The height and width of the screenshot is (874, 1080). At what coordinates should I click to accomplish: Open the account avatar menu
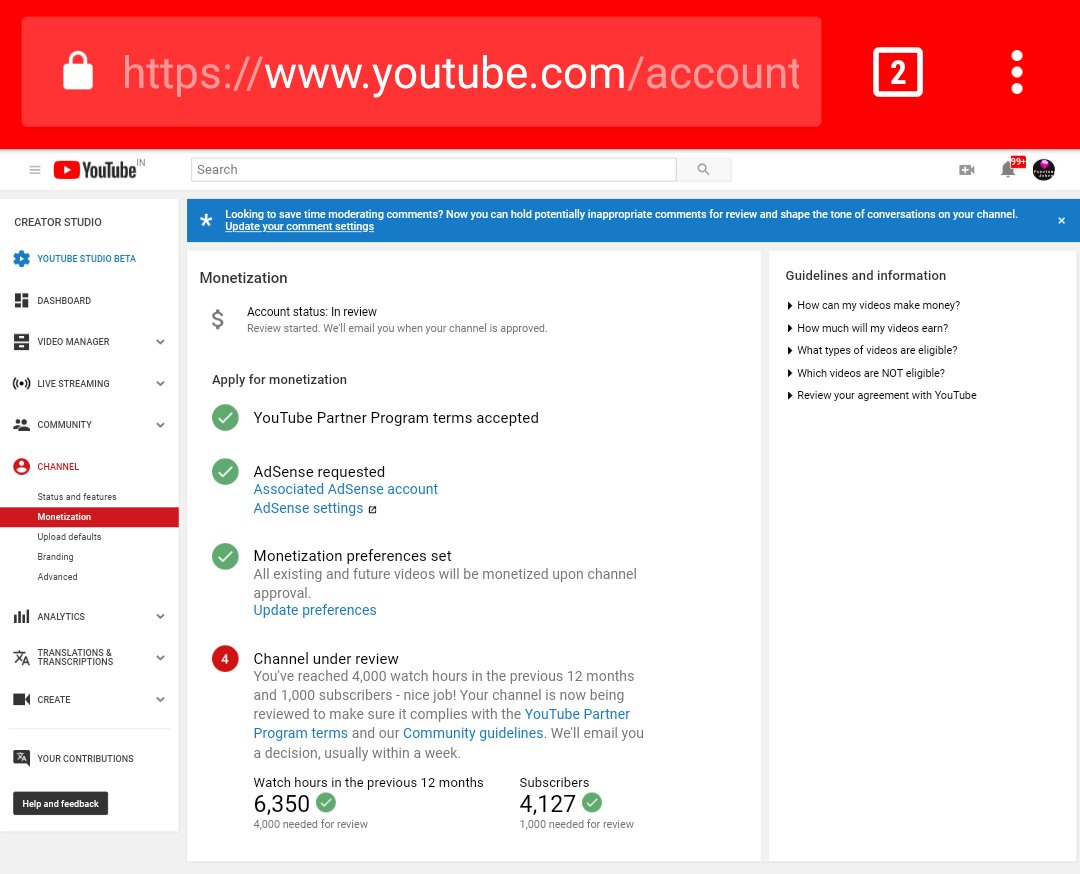click(1043, 169)
